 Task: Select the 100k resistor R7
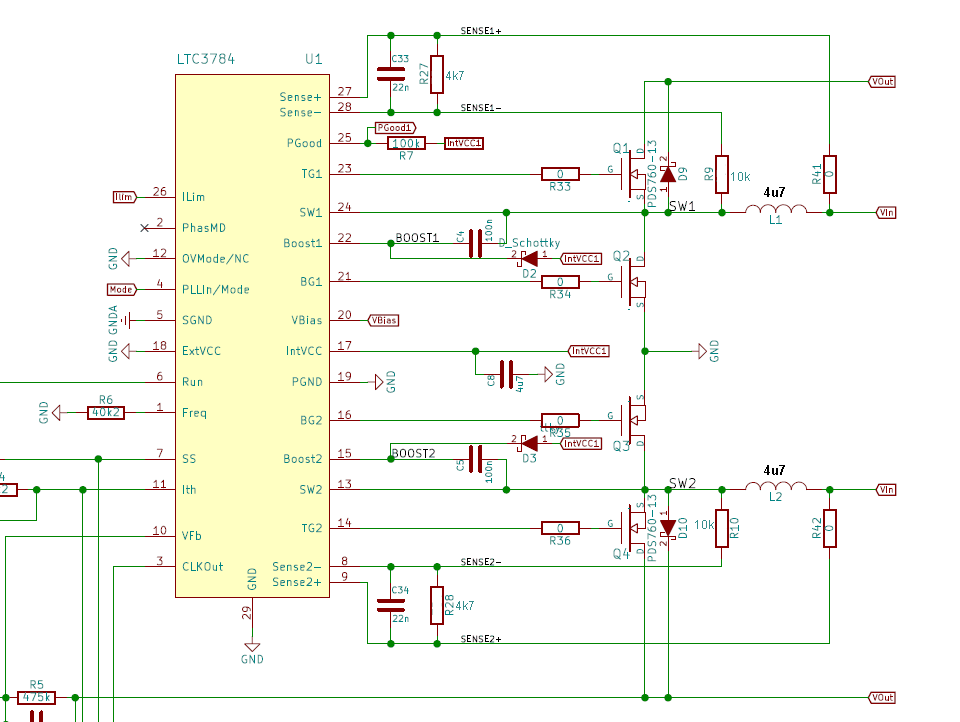pyautogui.click(x=406, y=143)
